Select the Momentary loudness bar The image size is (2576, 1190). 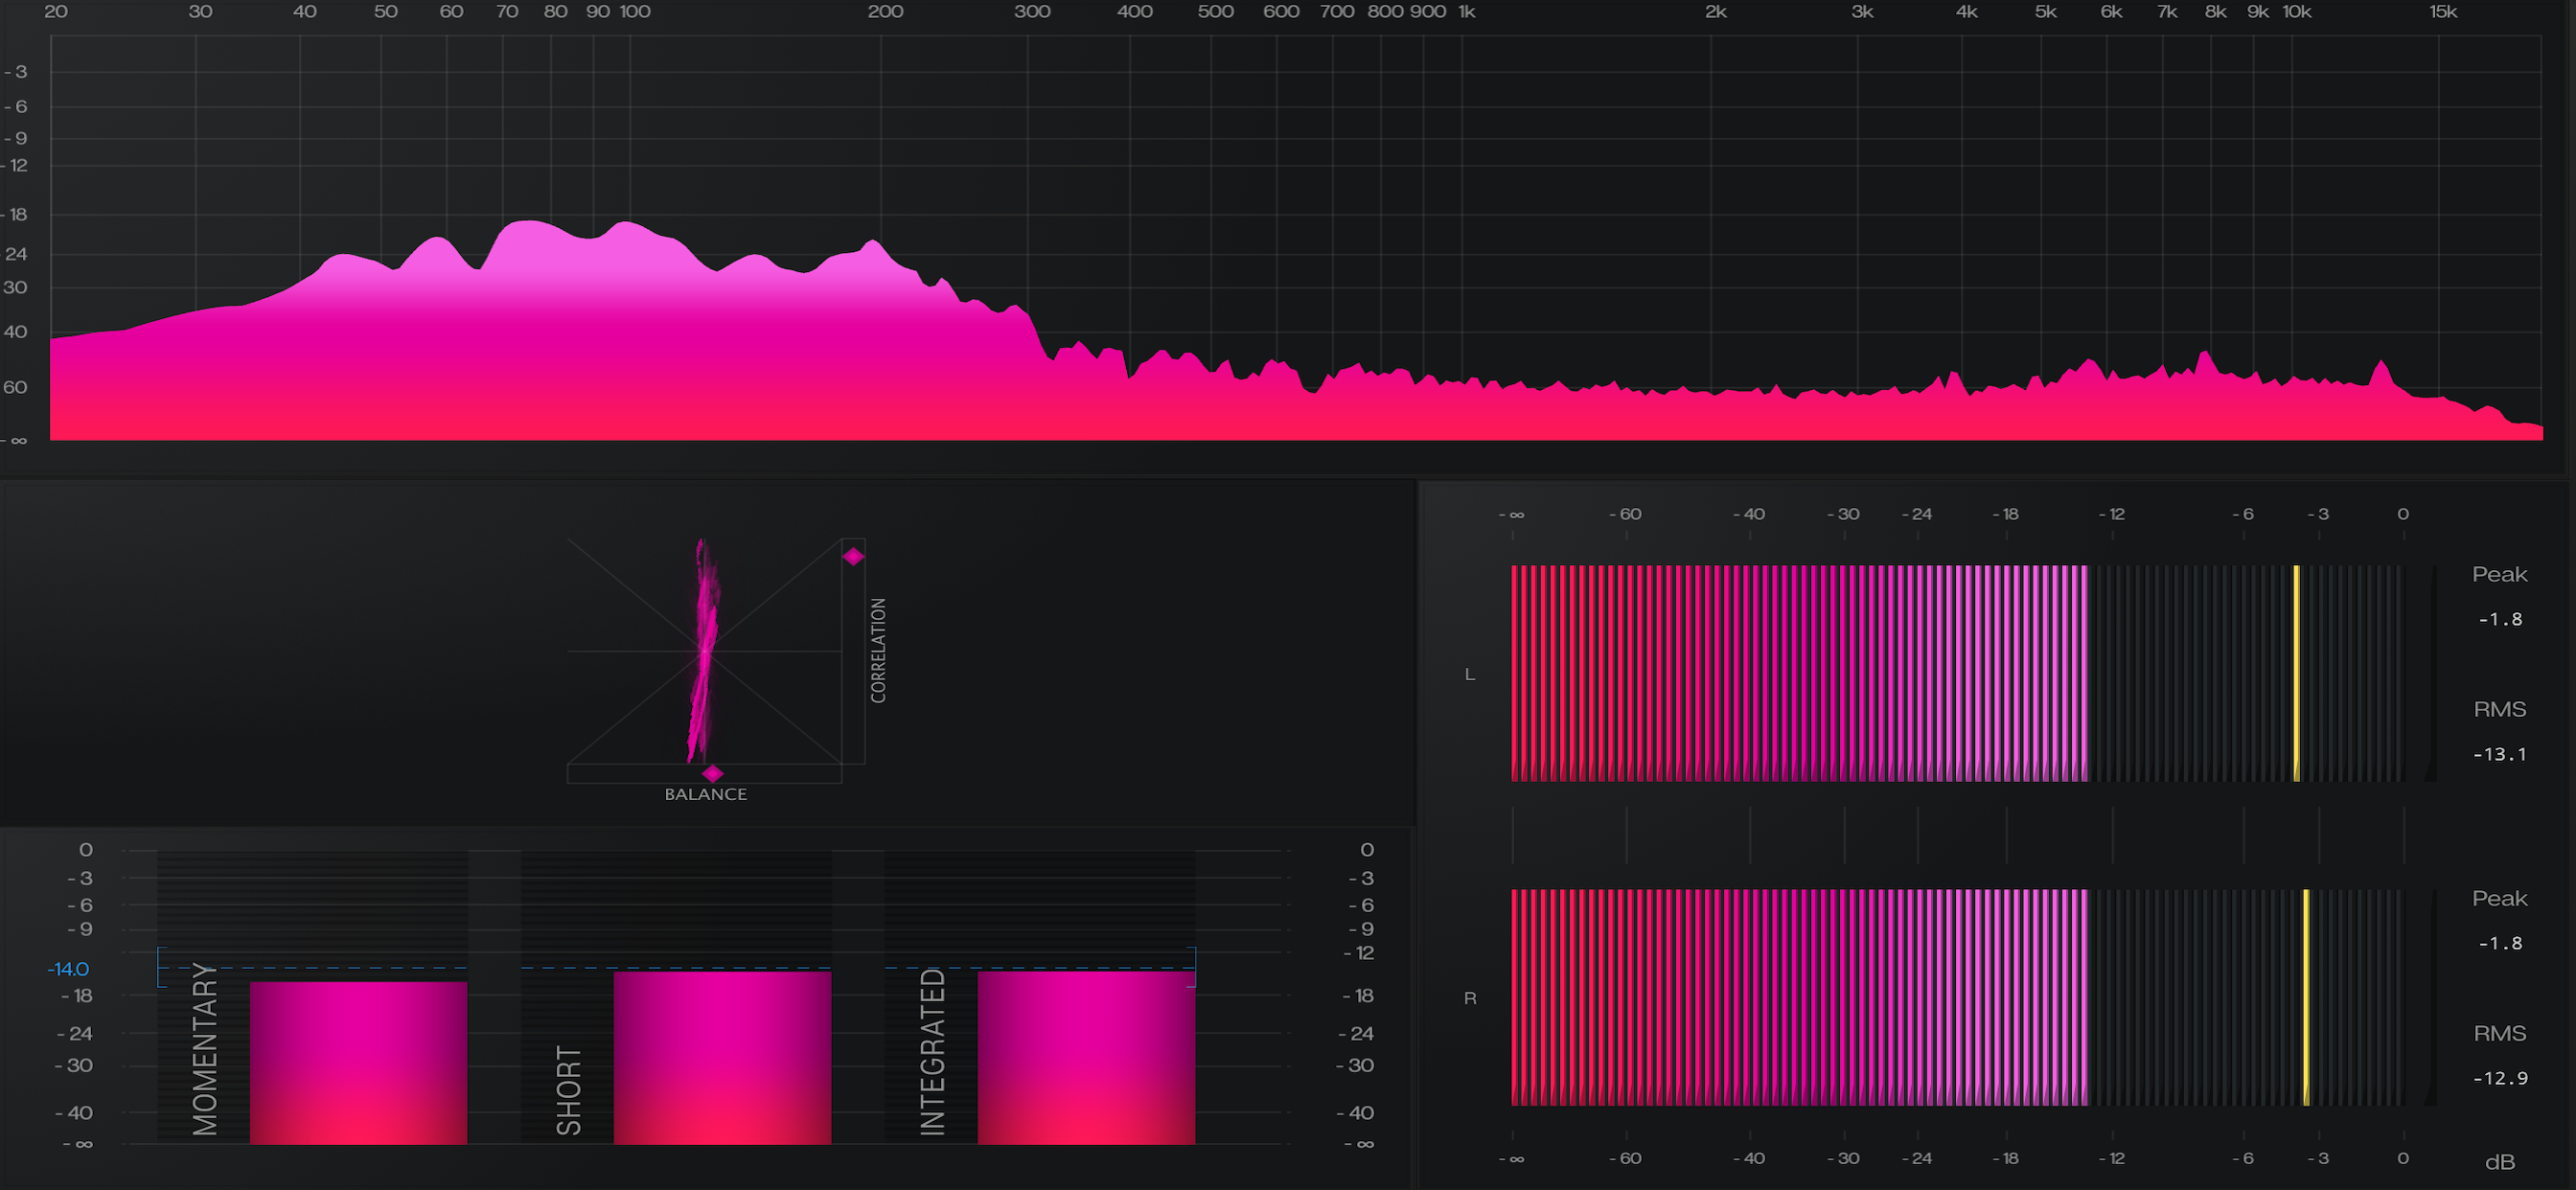tap(358, 1062)
